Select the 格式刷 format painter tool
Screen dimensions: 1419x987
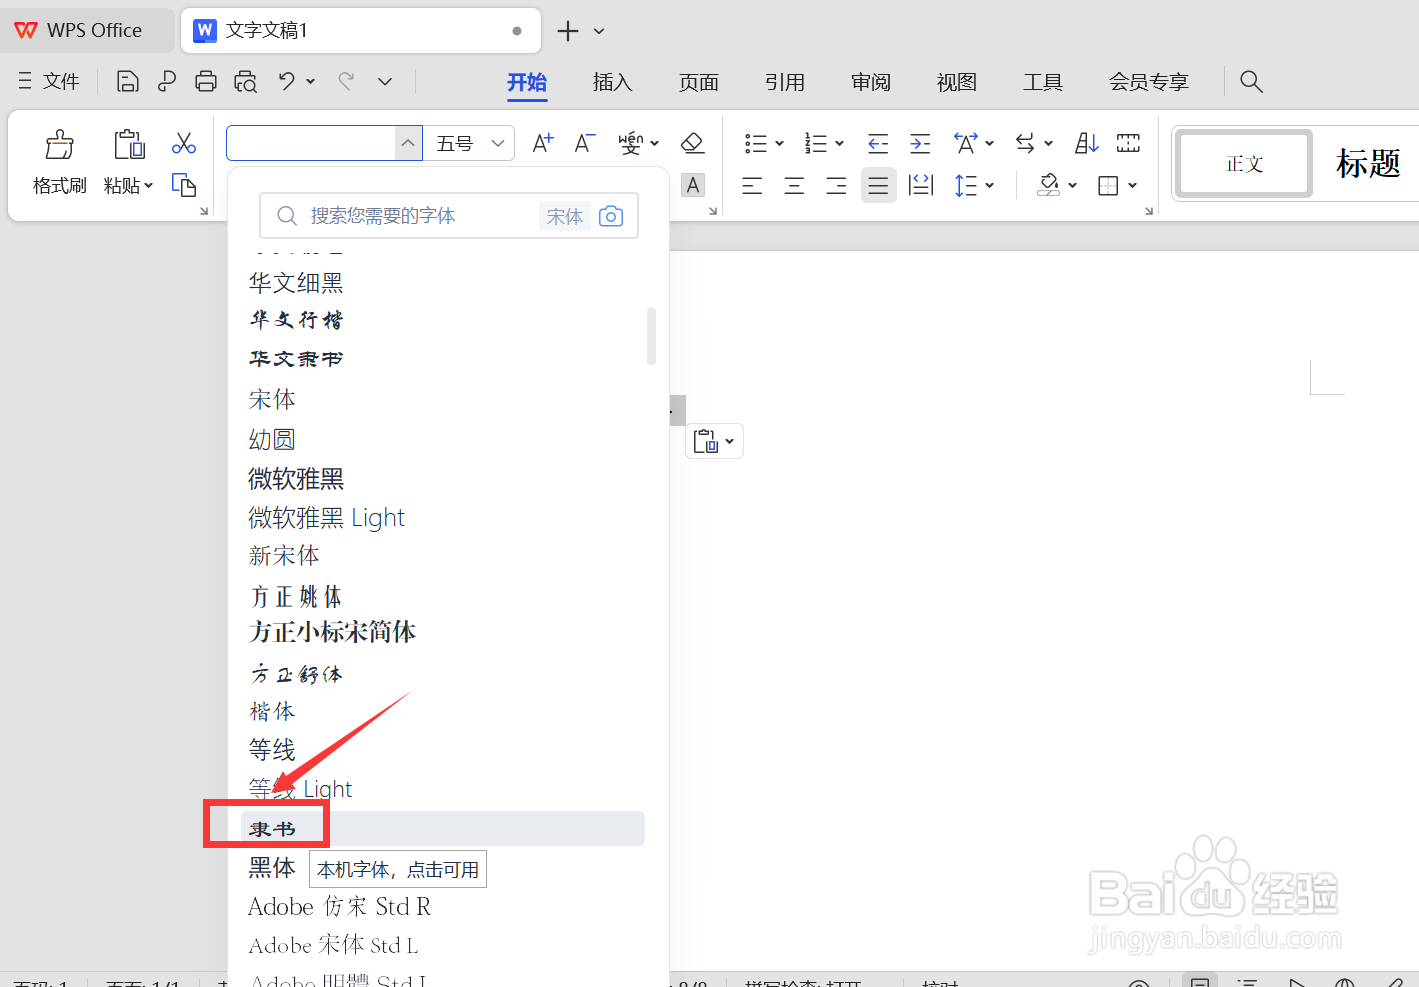tap(59, 160)
